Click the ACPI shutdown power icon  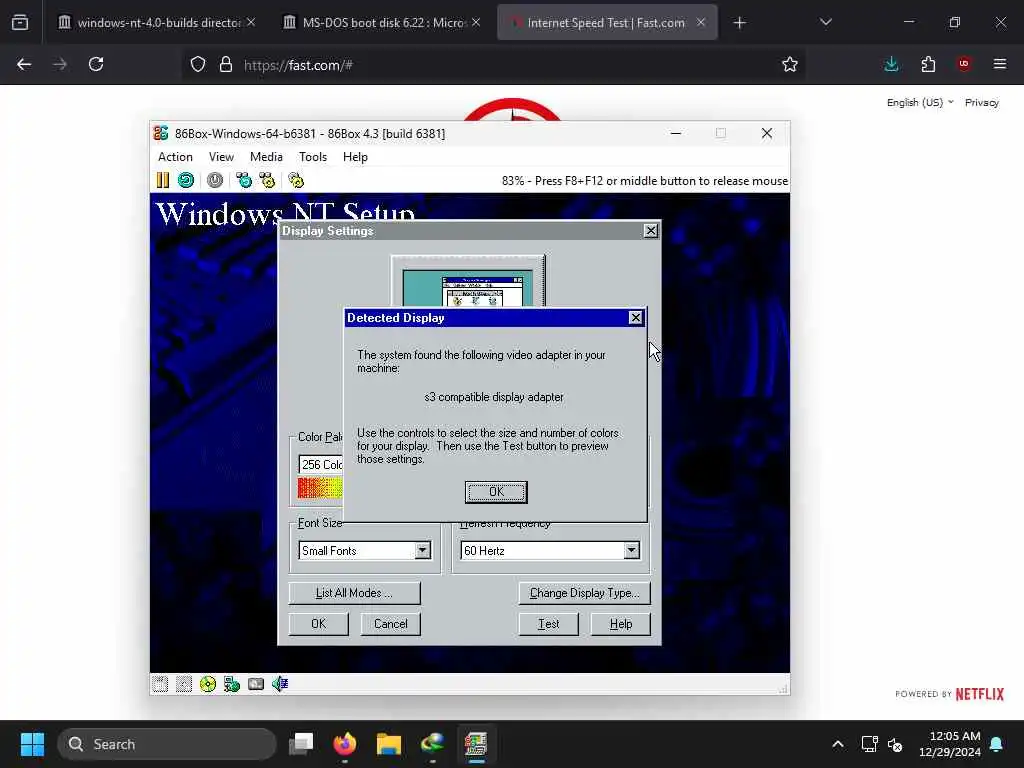coord(215,180)
